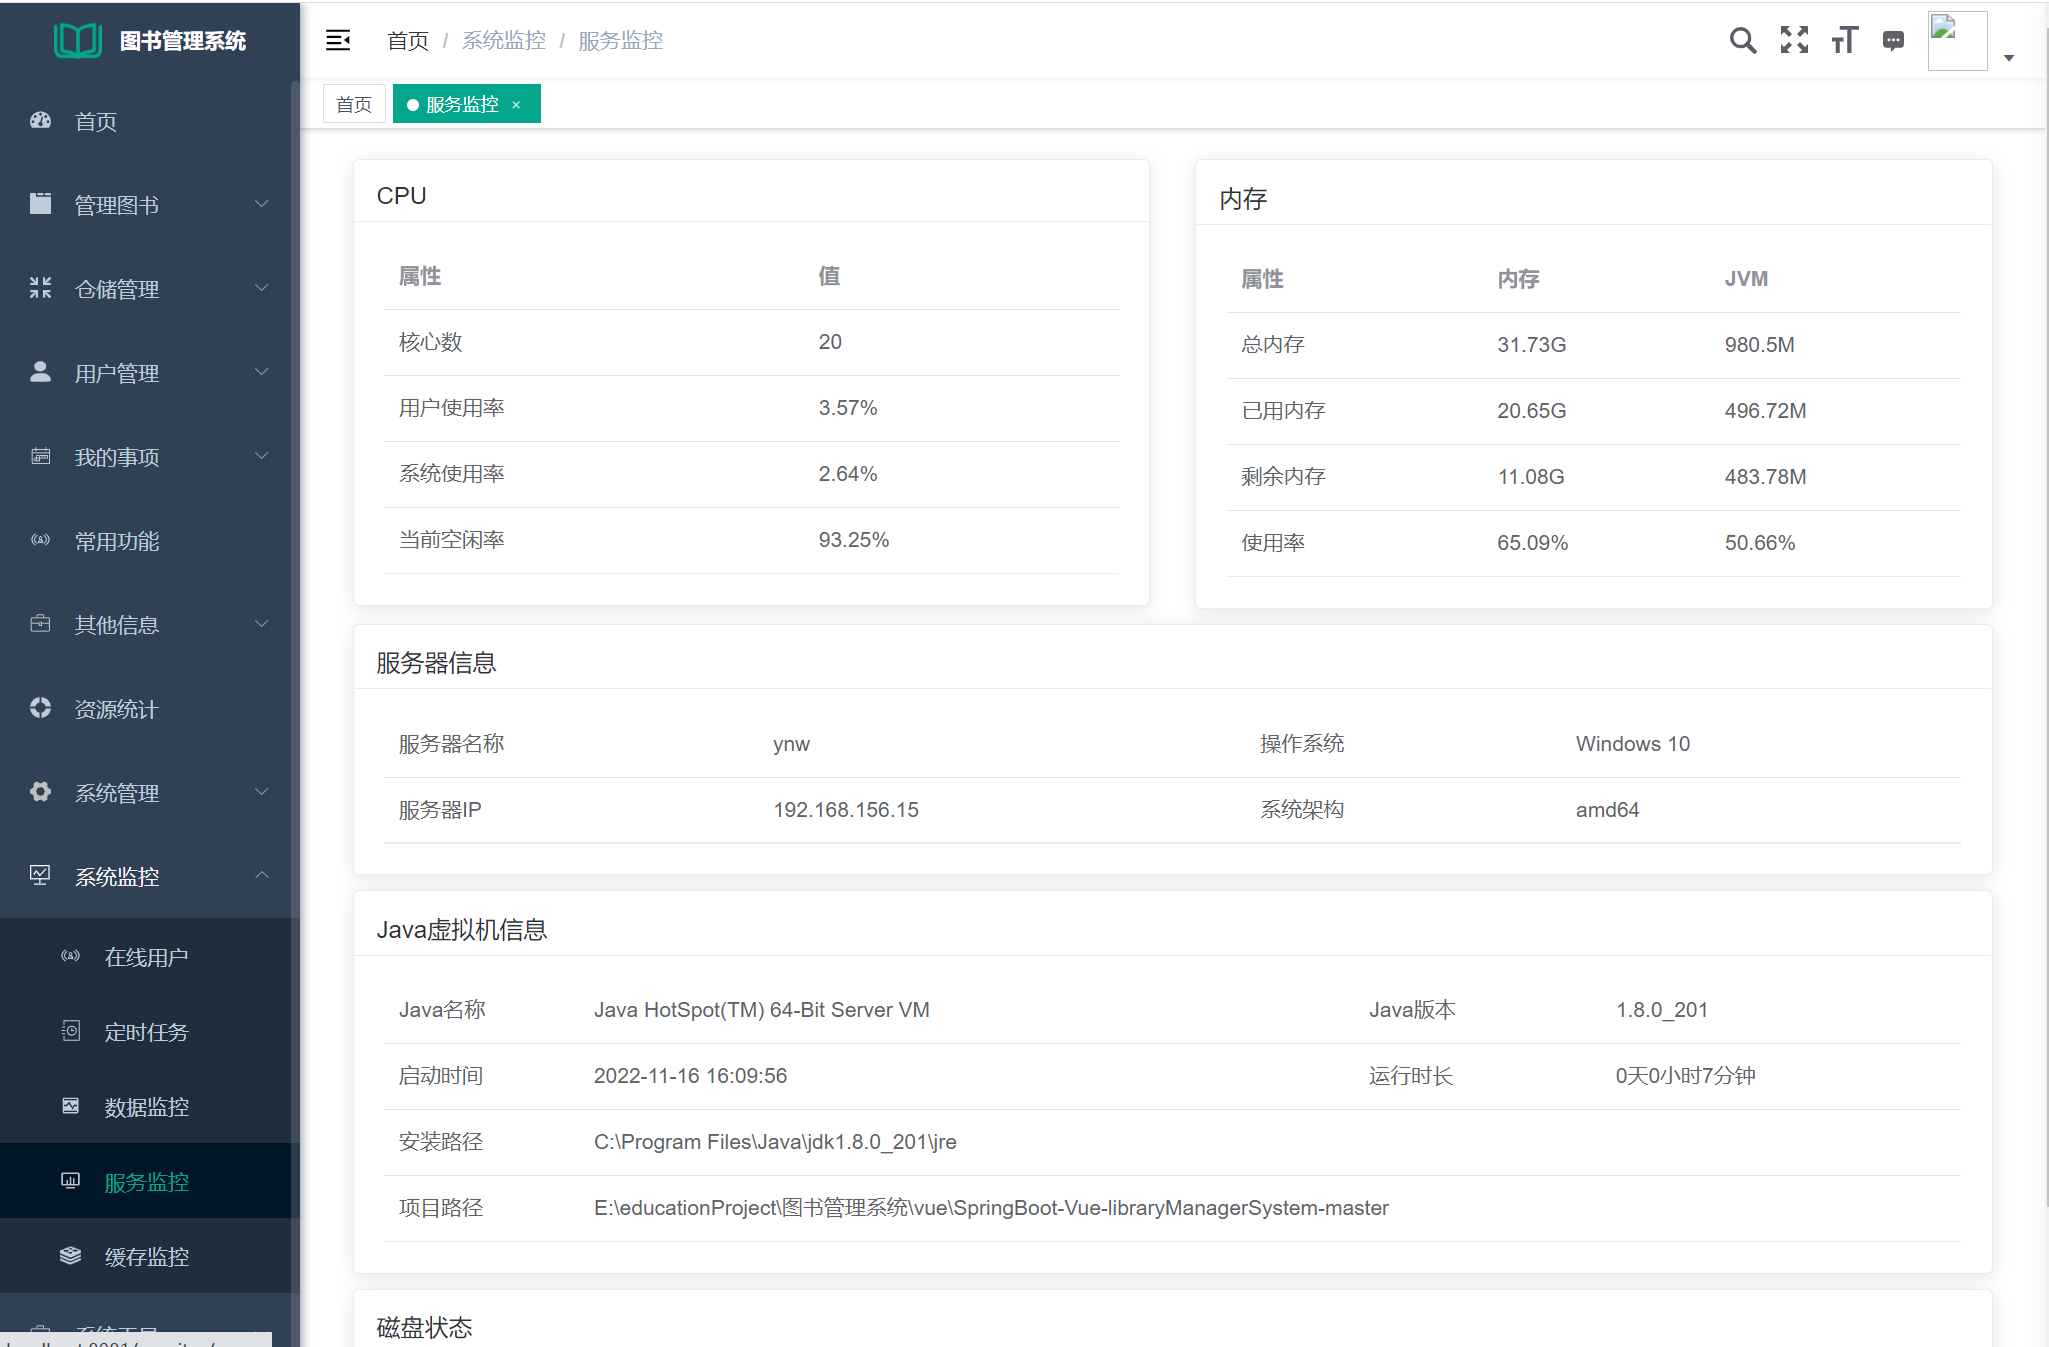The width and height of the screenshot is (2049, 1347).
Task: Open the font size setting icon
Action: (1844, 40)
